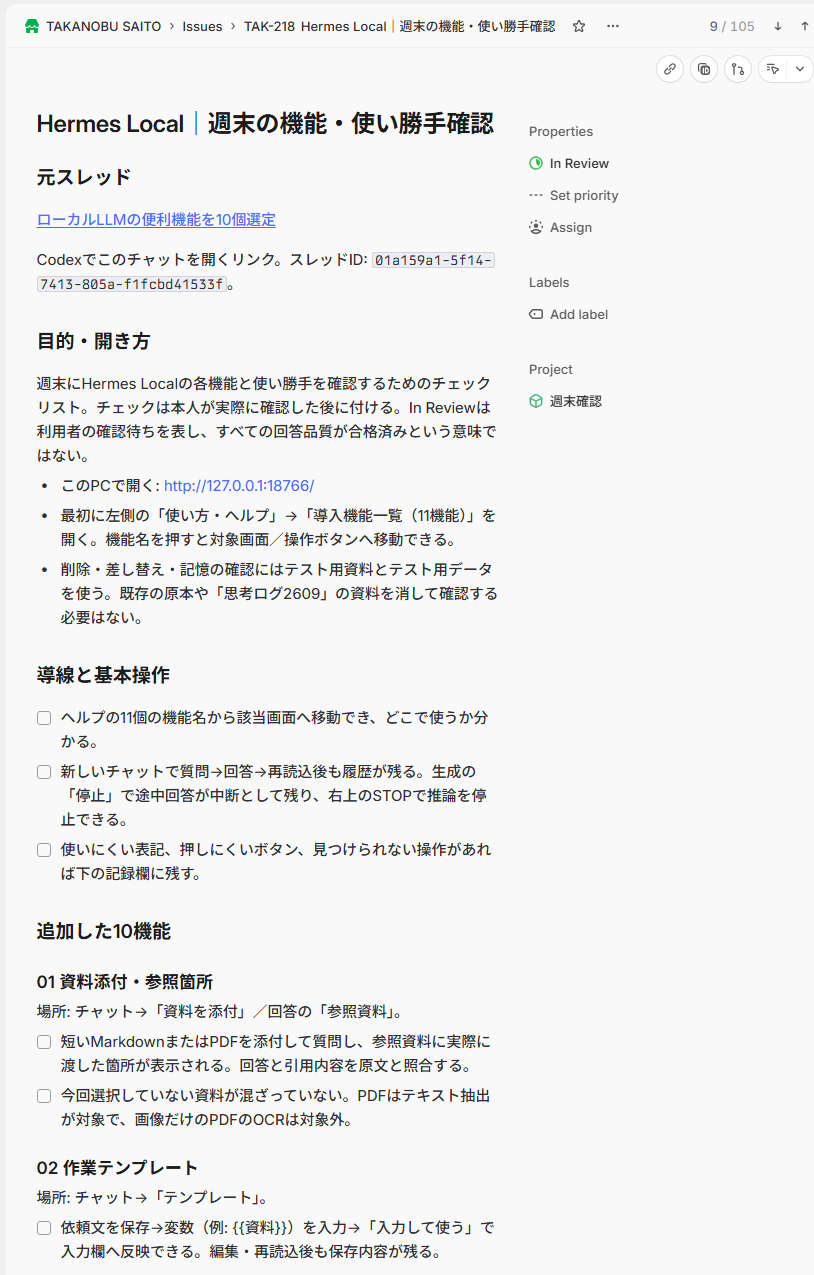Click the 02 作業テンプレート heading

point(118,1168)
